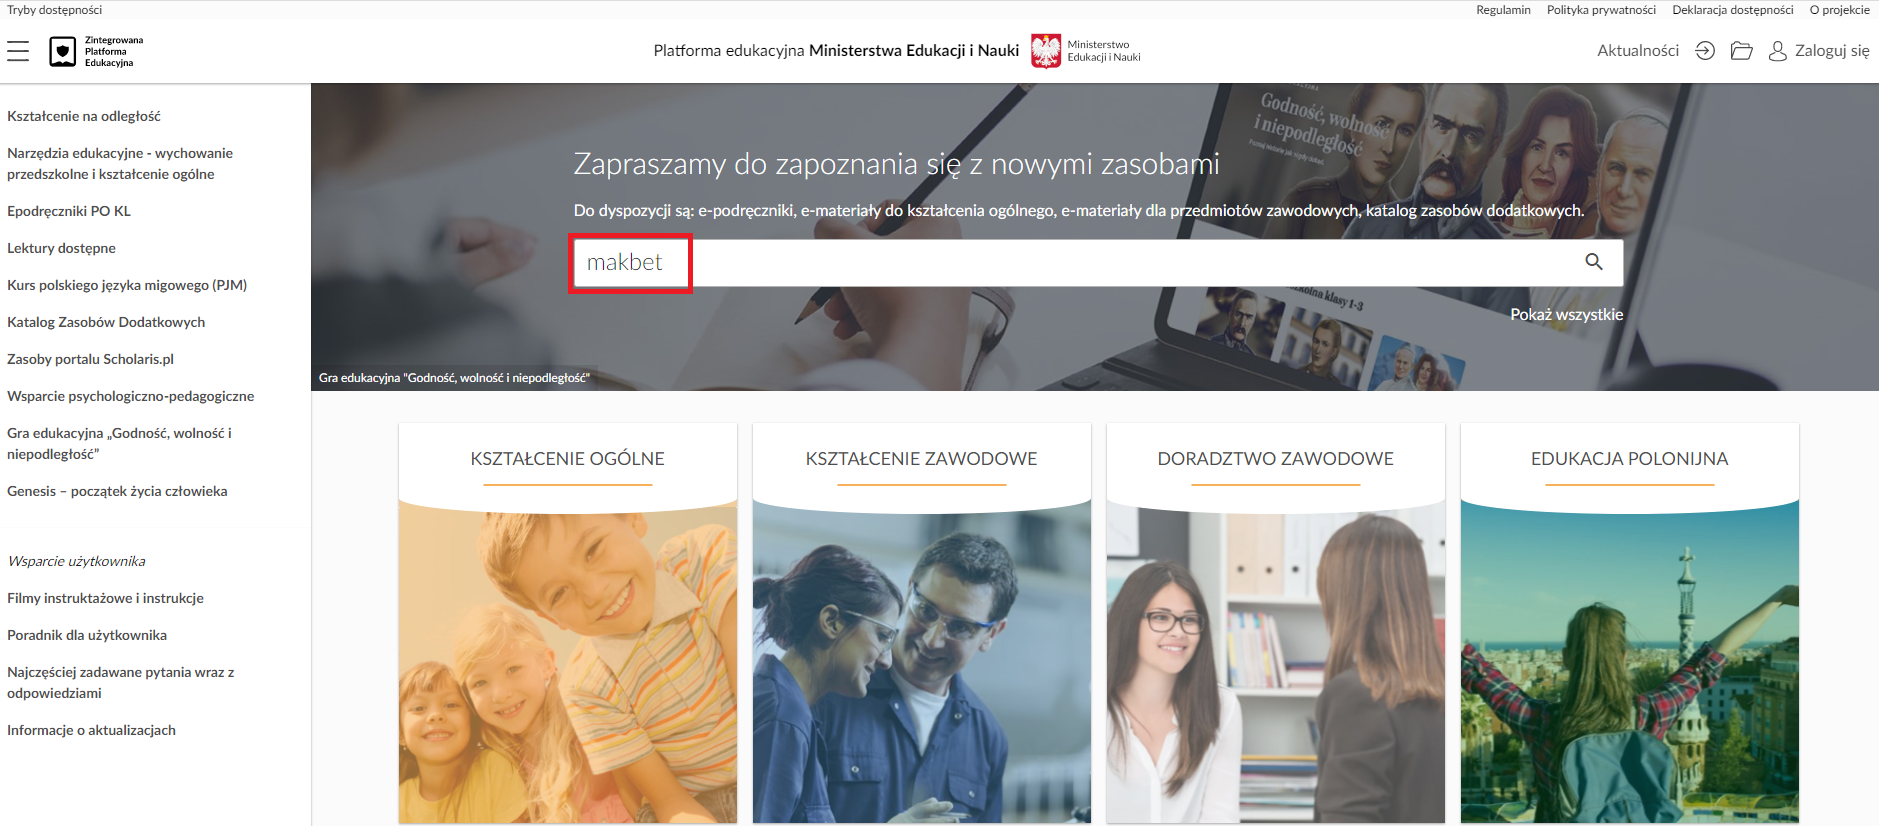
Task: Click Pokaż wszystkie link
Action: (x=1566, y=314)
